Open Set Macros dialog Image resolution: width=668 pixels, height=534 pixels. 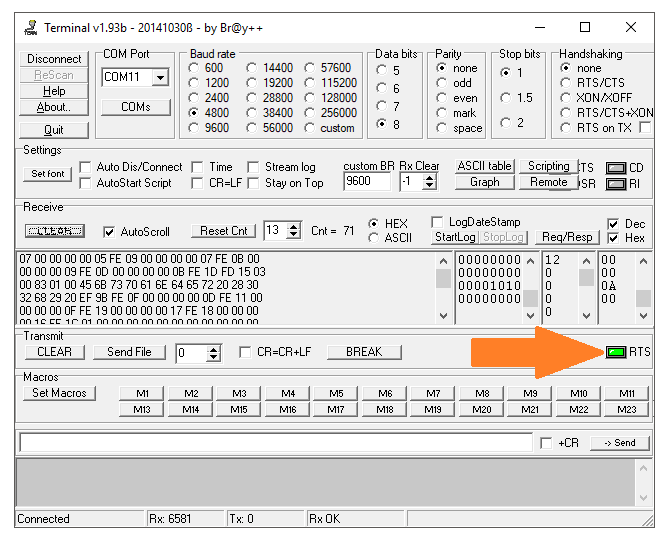coord(59,393)
